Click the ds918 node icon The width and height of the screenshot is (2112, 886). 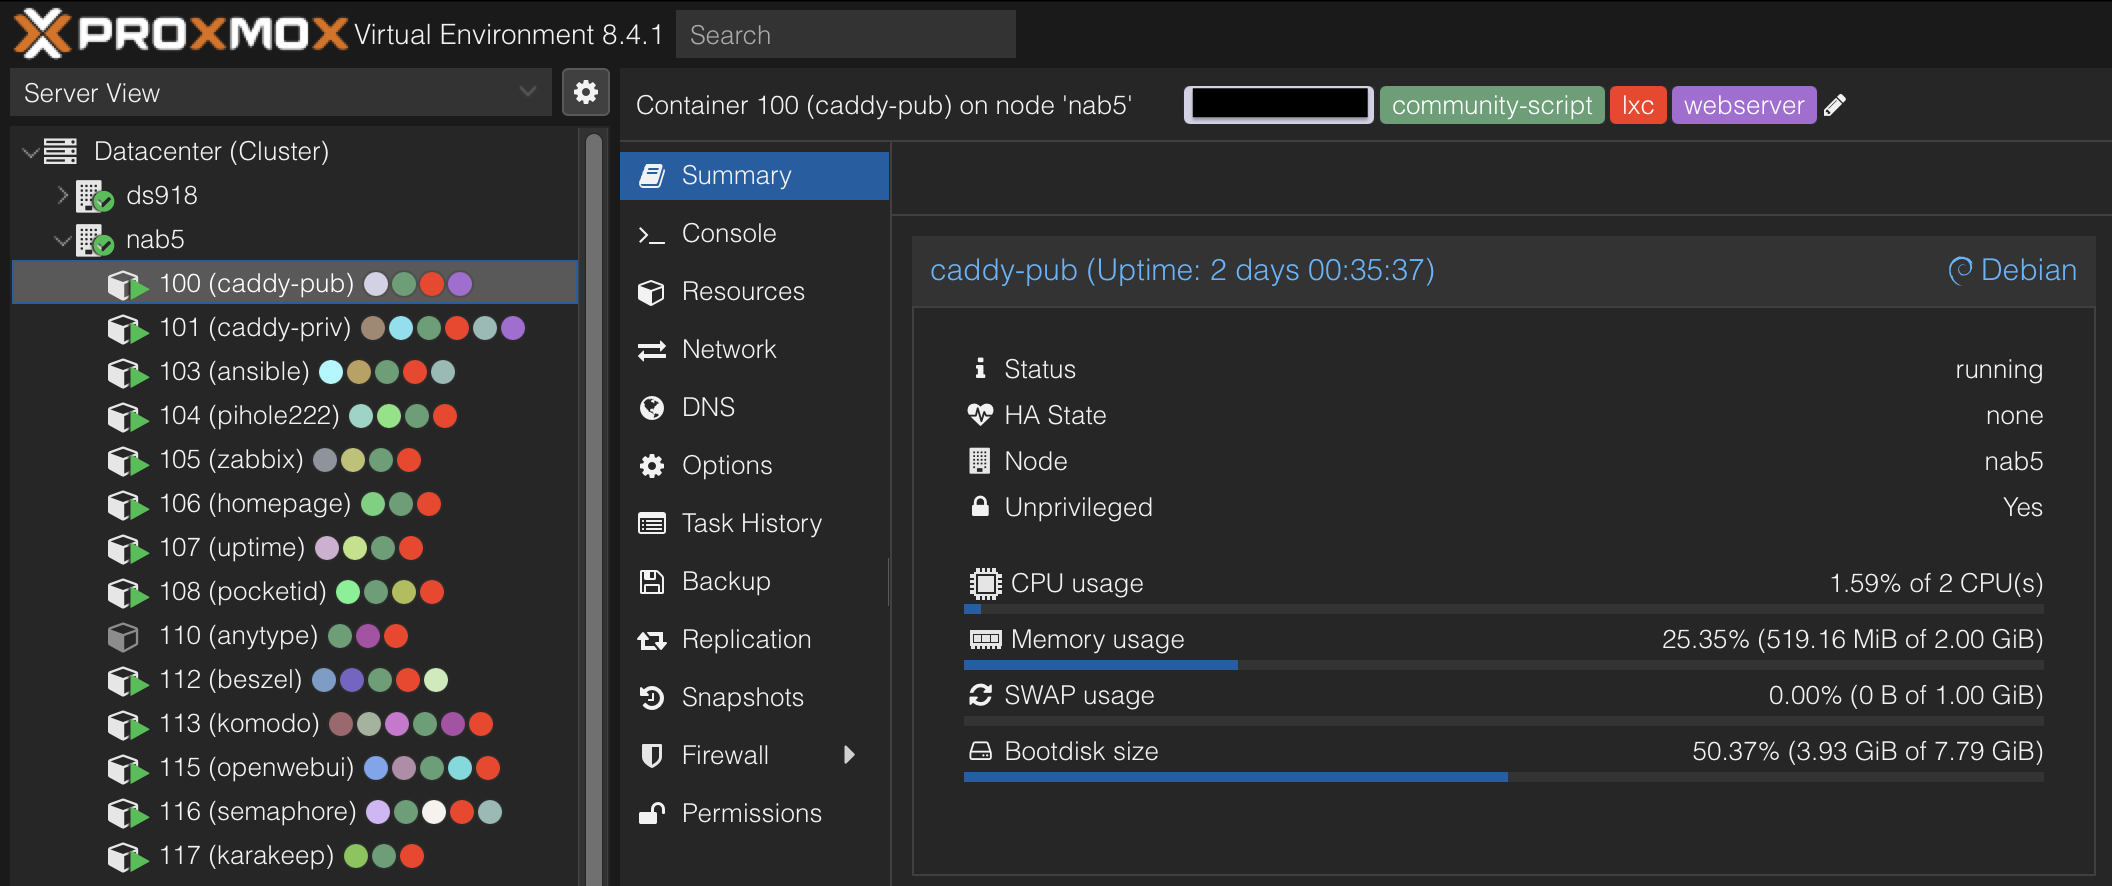tap(95, 196)
